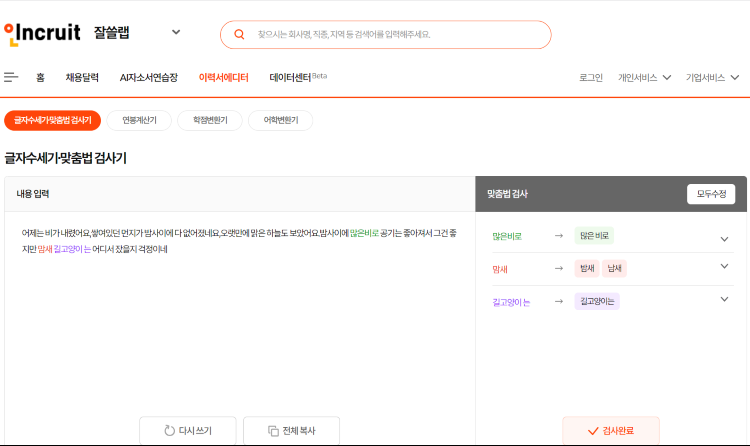Click the 검사완료 button
This screenshot has height=446, width=750.
click(x=611, y=431)
